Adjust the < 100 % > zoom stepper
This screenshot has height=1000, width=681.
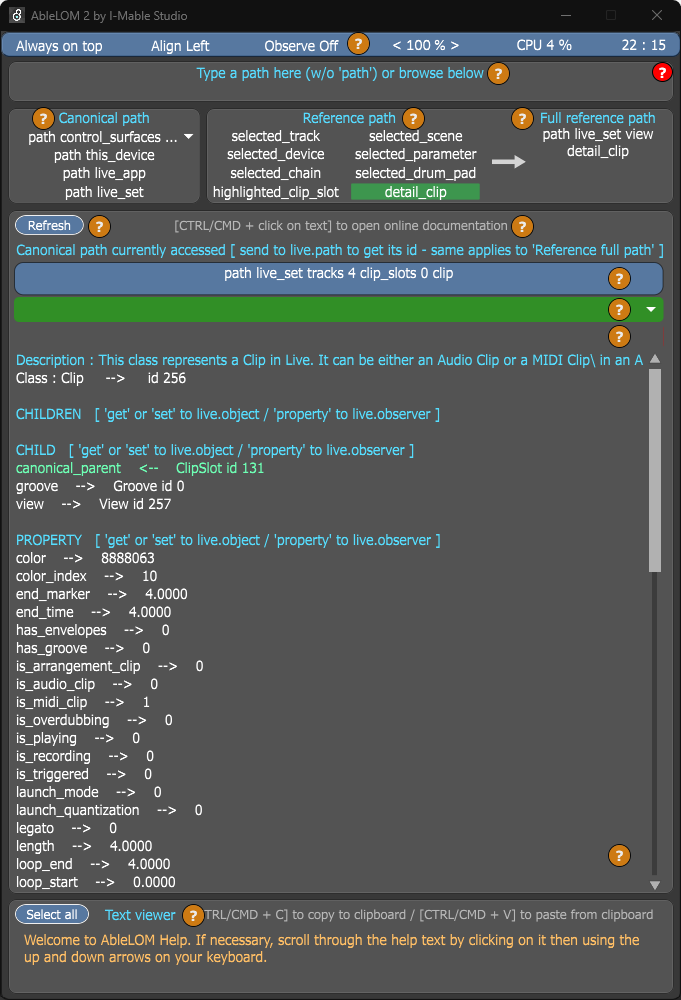[x=425, y=45]
